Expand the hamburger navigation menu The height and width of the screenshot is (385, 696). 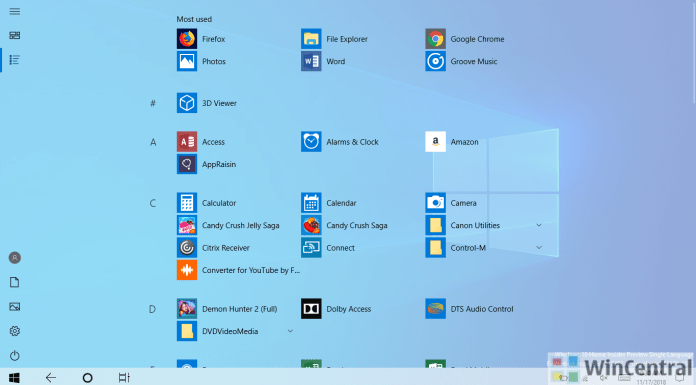coord(15,12)
